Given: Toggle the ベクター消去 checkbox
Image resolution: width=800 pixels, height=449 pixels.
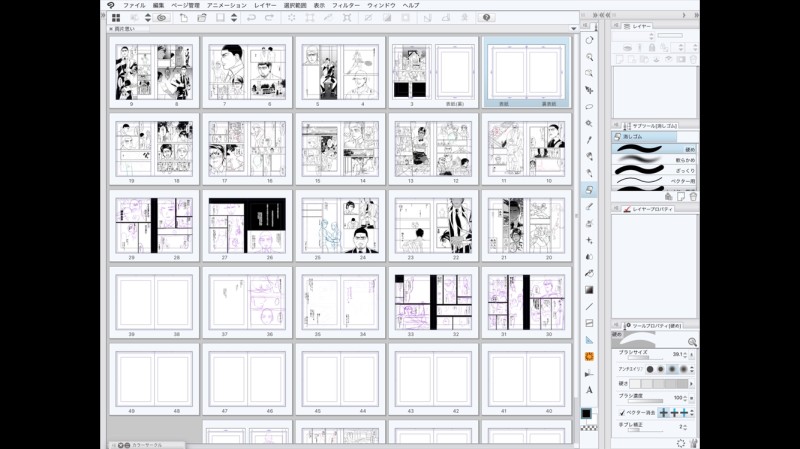Looking at the screenshot, I should (x=621, y=412).
